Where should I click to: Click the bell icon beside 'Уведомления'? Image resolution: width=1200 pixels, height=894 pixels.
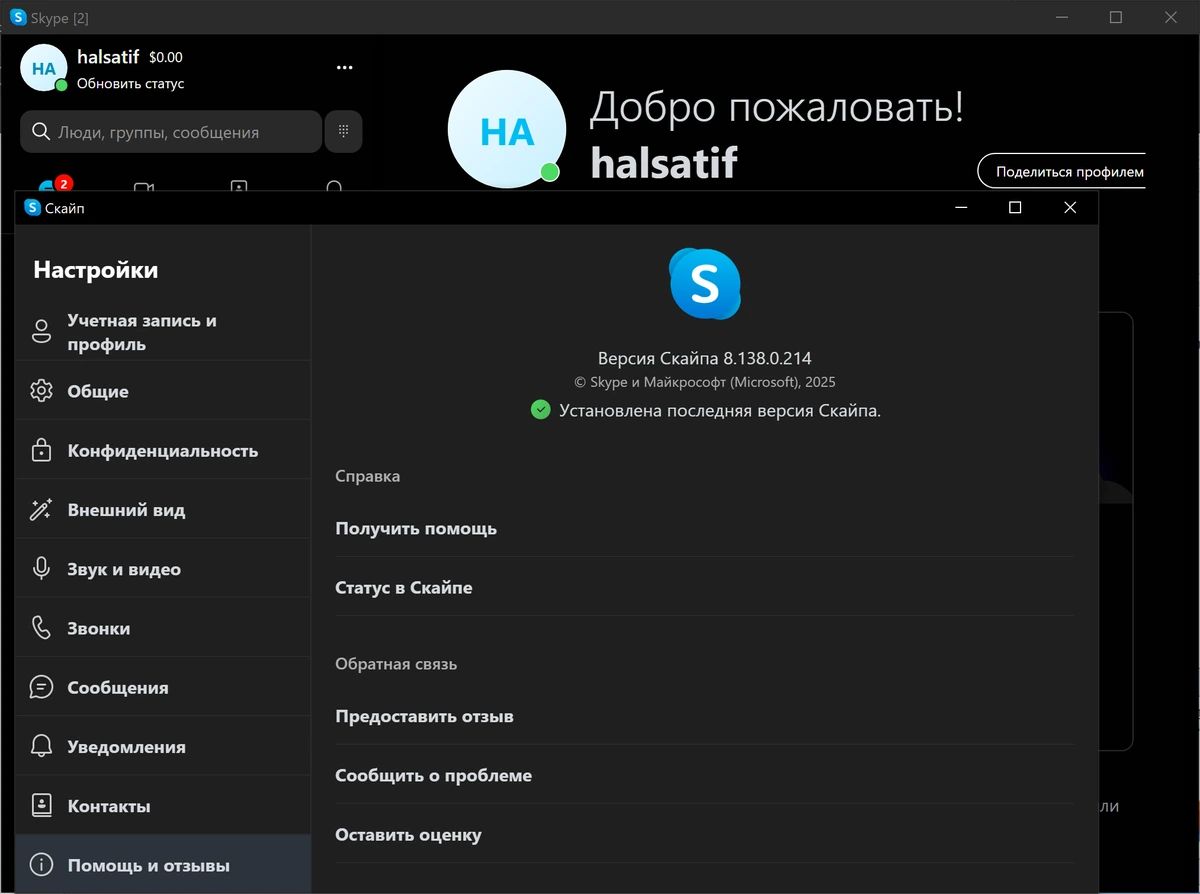point(41,746)
